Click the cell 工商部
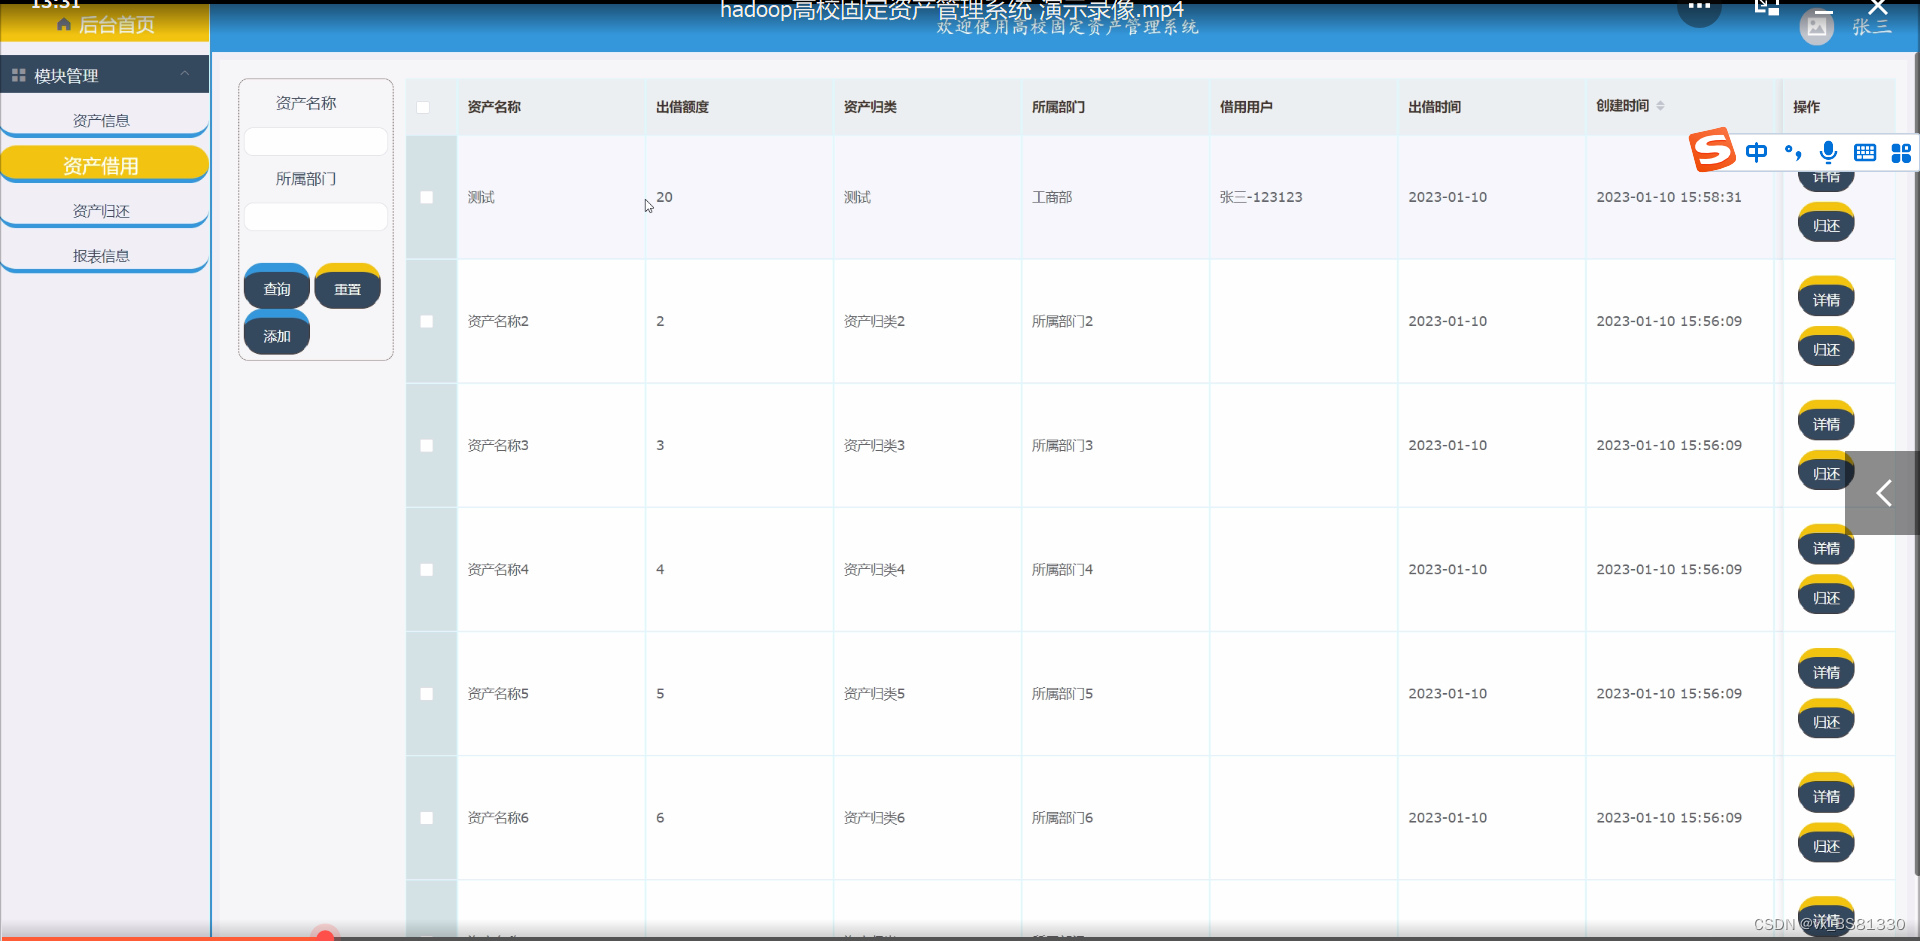The height and width of the screenshot is (941, 1920). tap(1052, 197)
